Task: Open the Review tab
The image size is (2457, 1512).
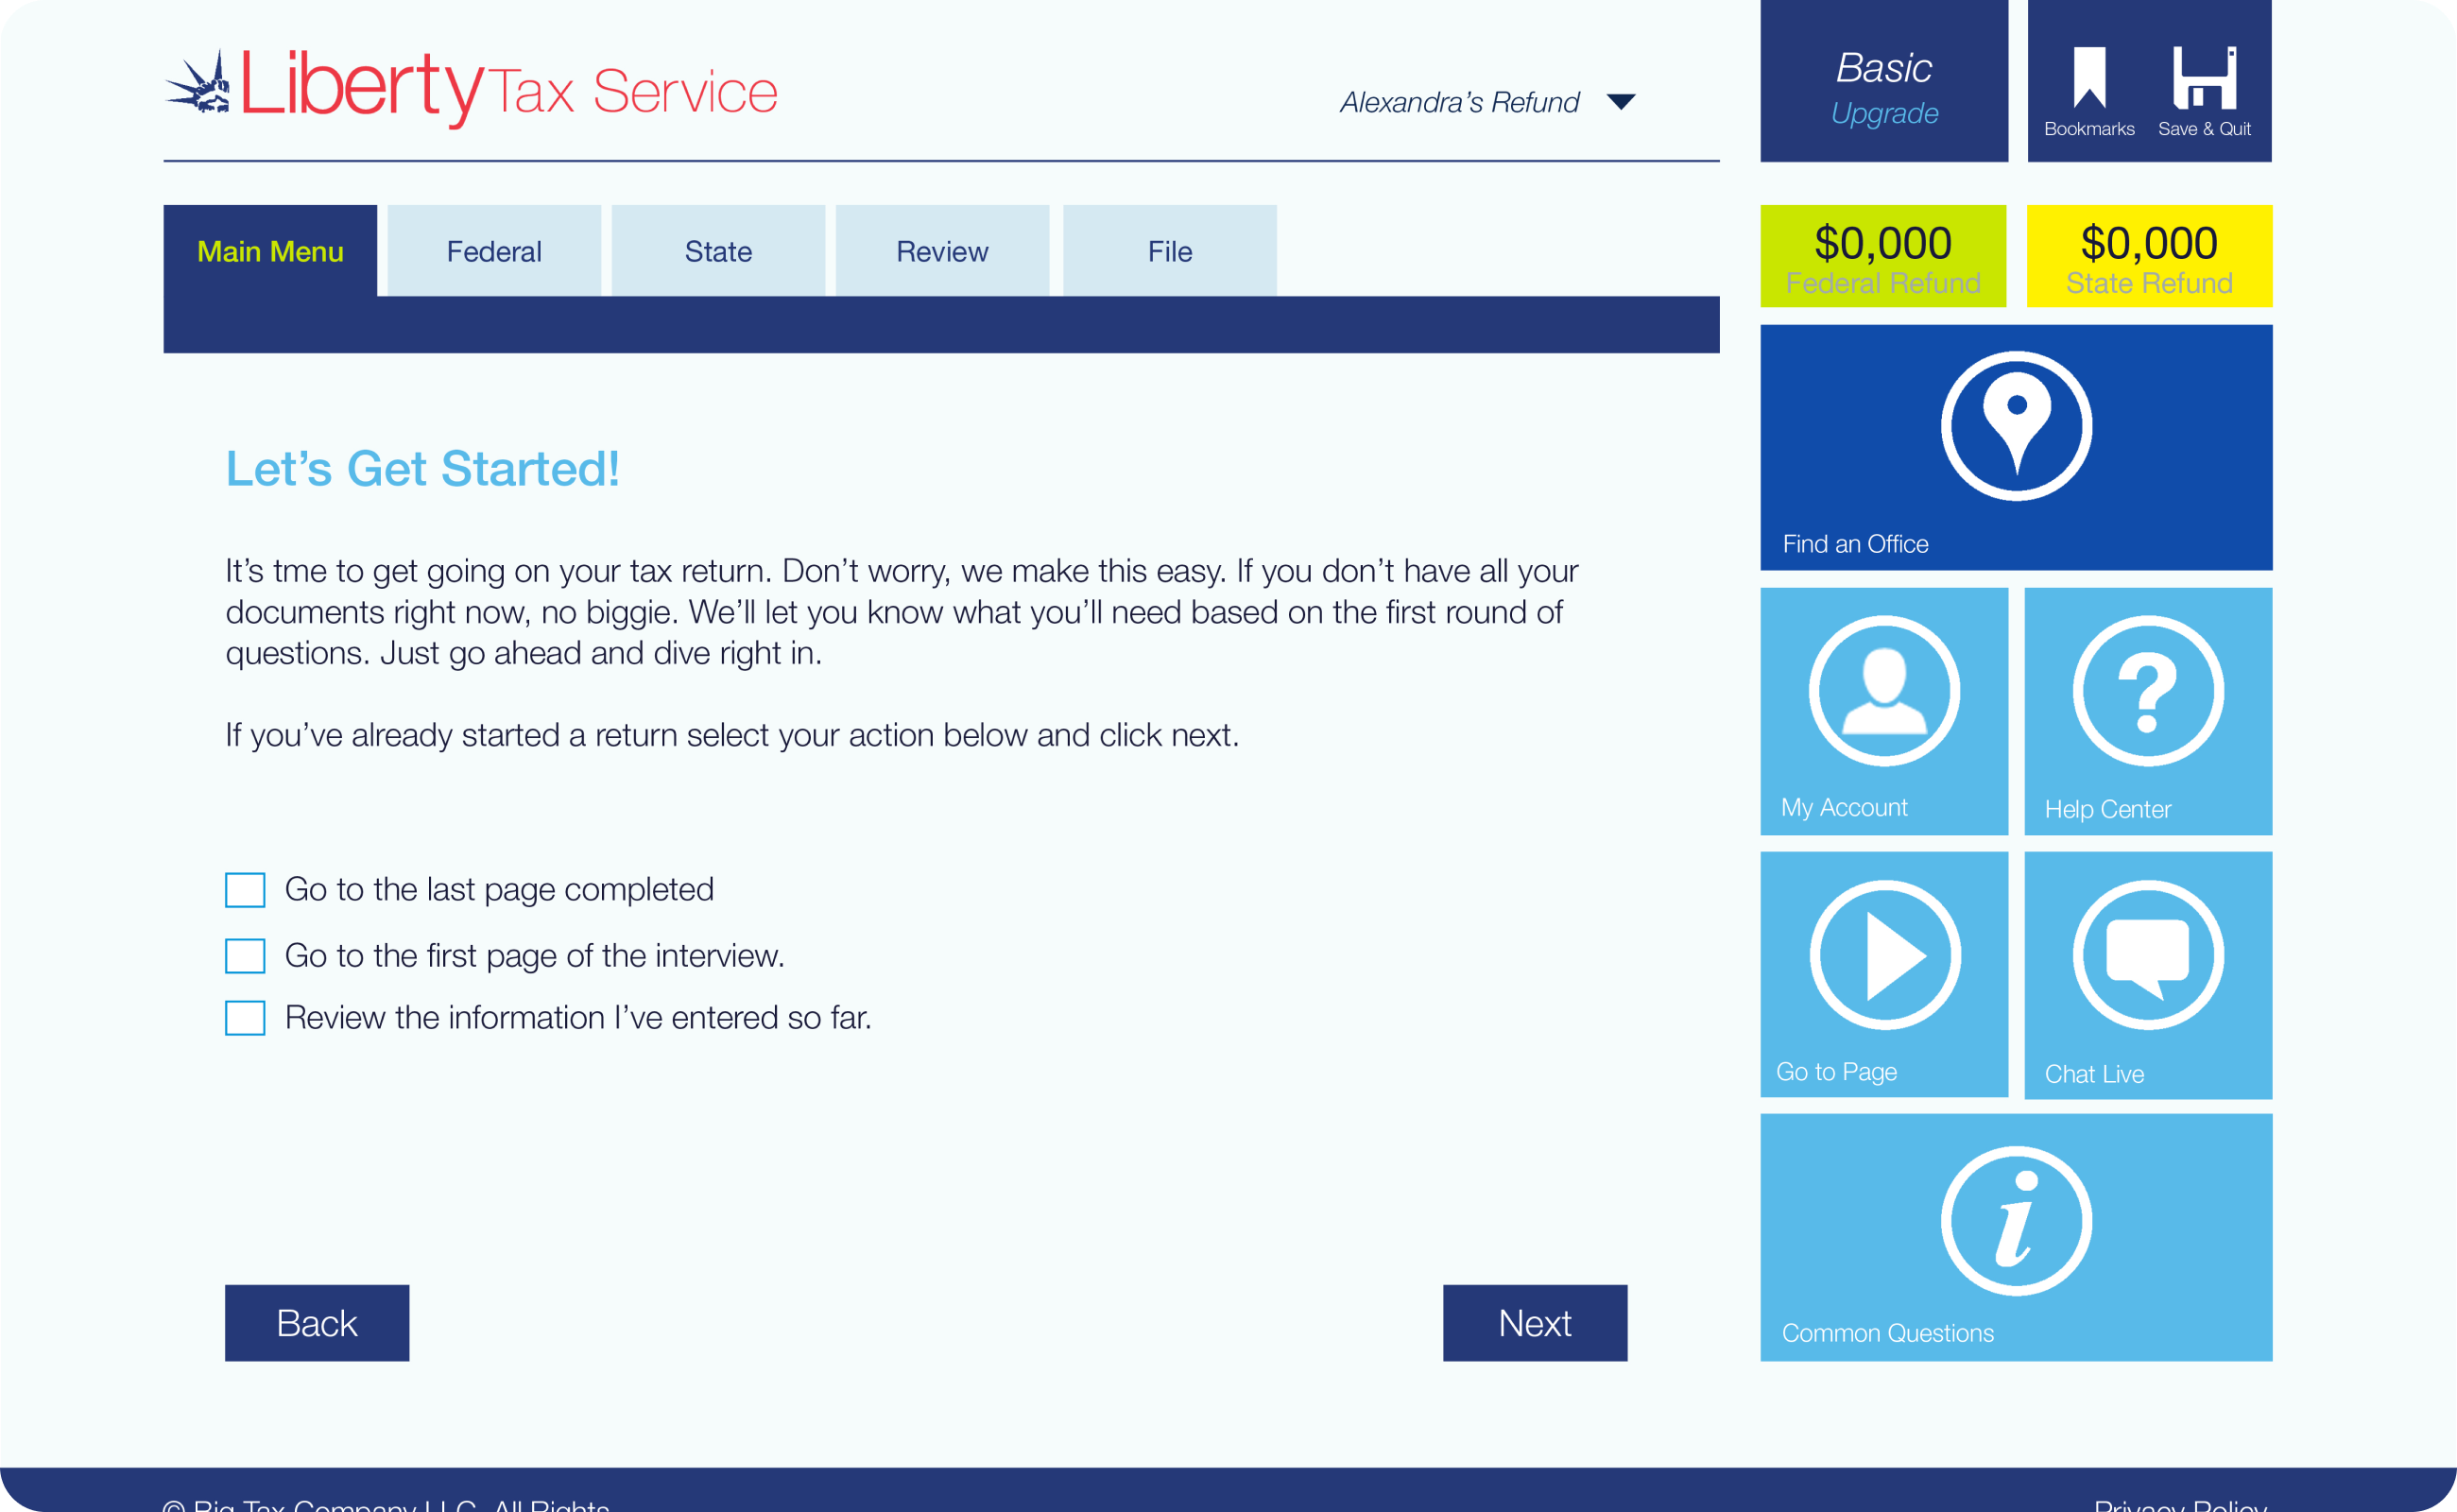Action: pos(942,251)
